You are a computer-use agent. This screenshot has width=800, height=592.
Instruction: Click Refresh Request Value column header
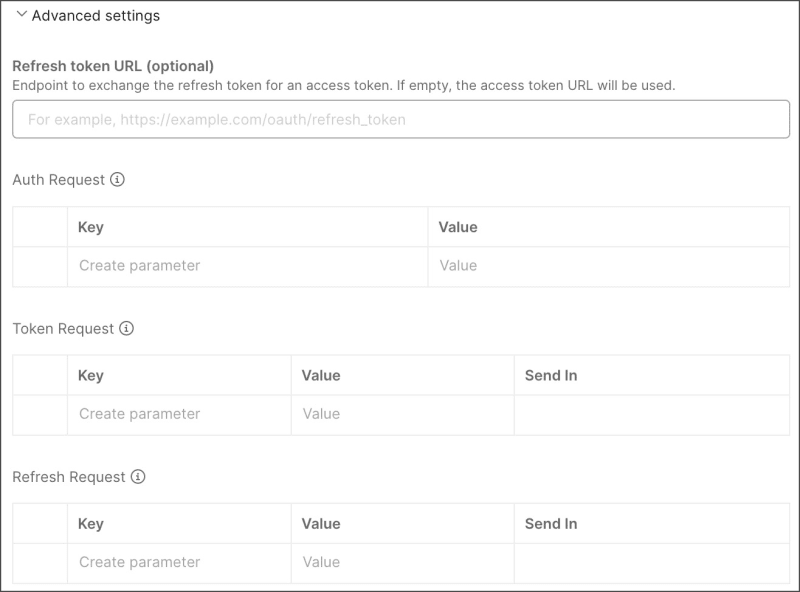pos(321,523)
